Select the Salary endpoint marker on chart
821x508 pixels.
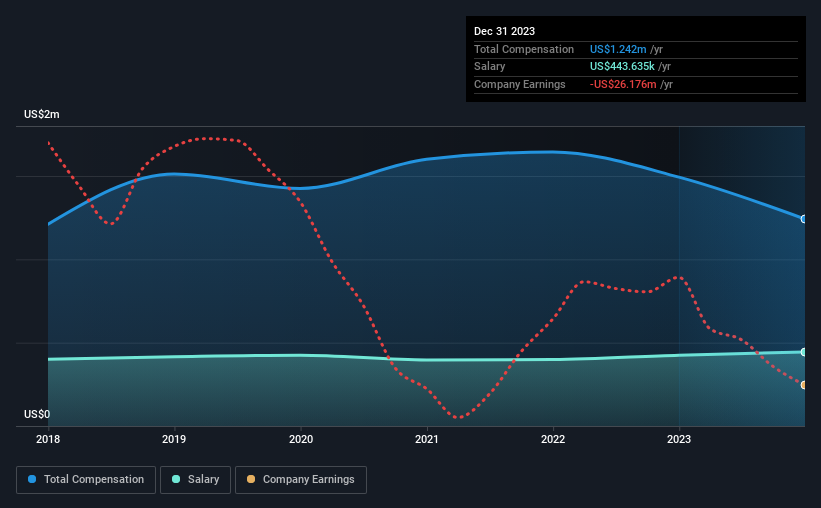[x=804, y=352]
